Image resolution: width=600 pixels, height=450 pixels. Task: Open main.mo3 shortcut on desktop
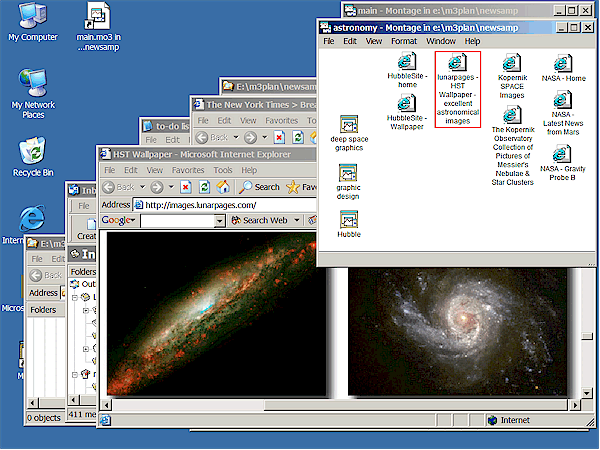coord(98,26)
